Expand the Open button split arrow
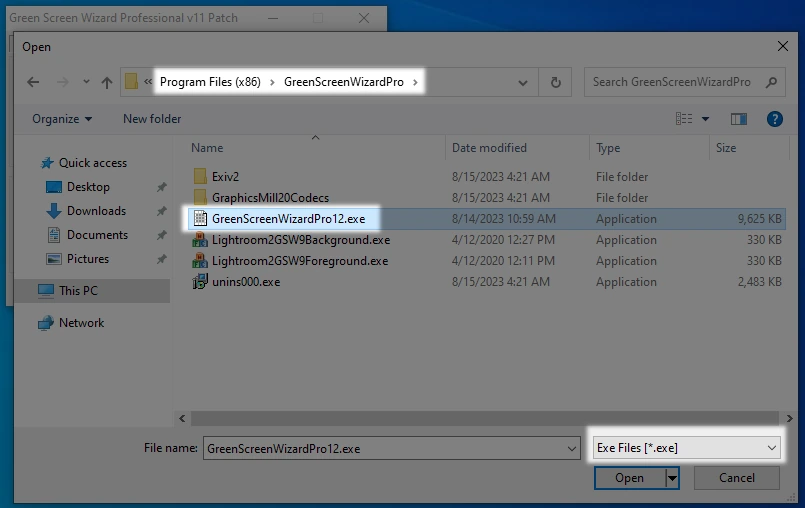Viewport: 805px width, 508px height. click(x=672, y=478)
